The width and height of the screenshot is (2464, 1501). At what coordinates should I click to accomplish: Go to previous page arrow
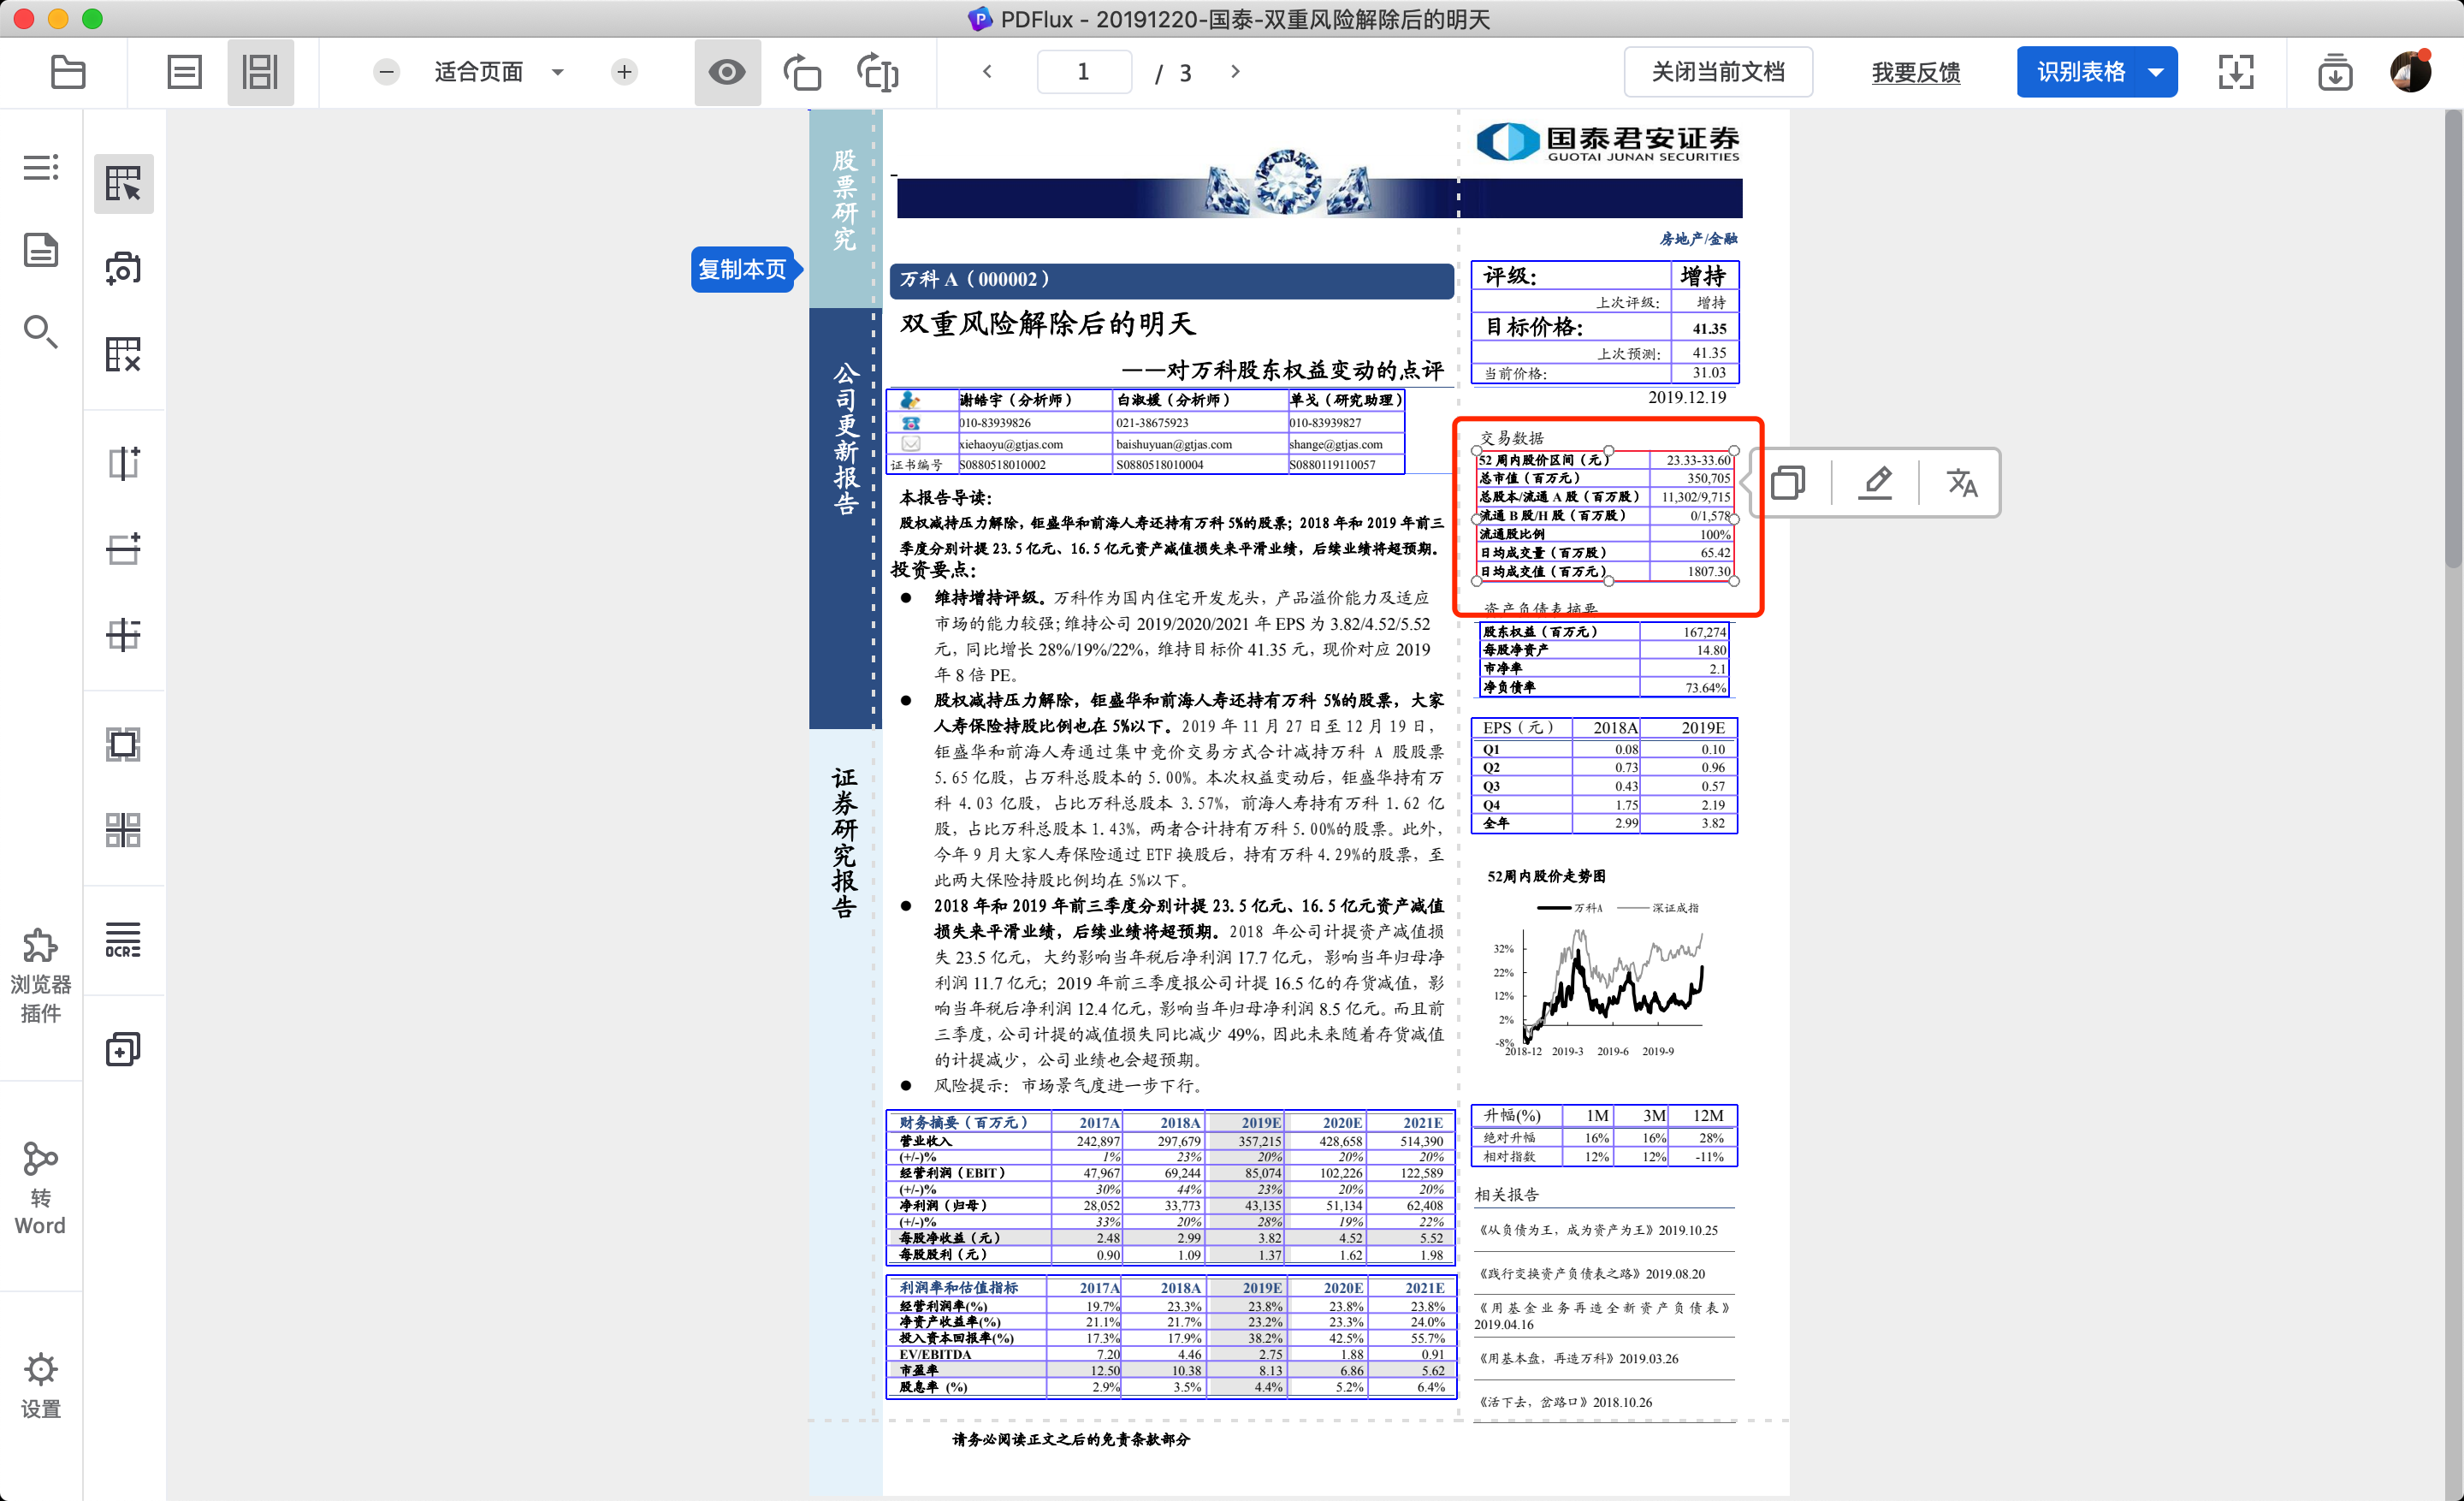987,71
